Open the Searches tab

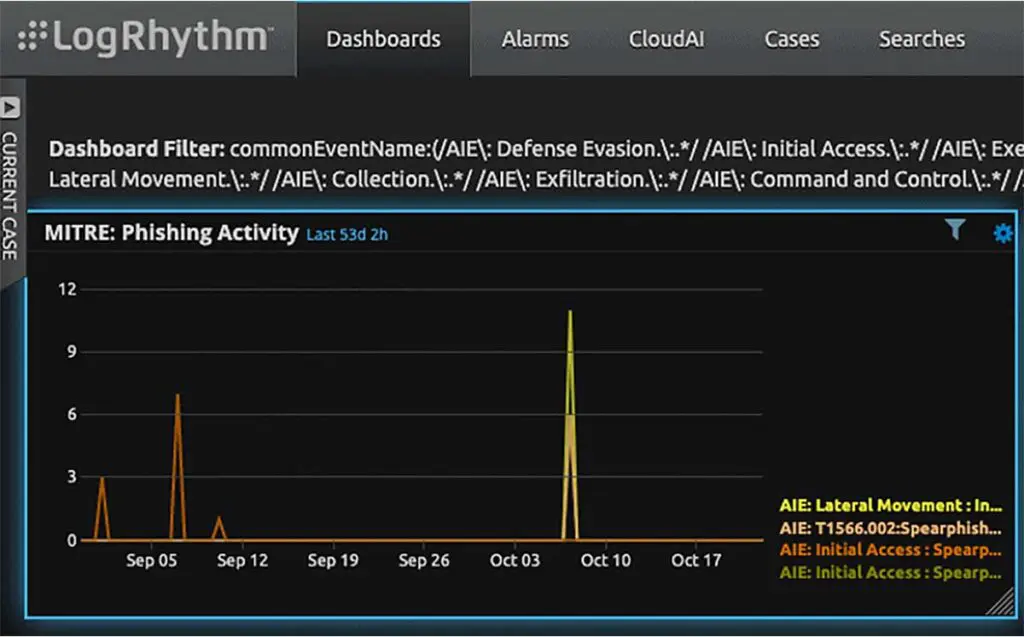coord(921,39)
